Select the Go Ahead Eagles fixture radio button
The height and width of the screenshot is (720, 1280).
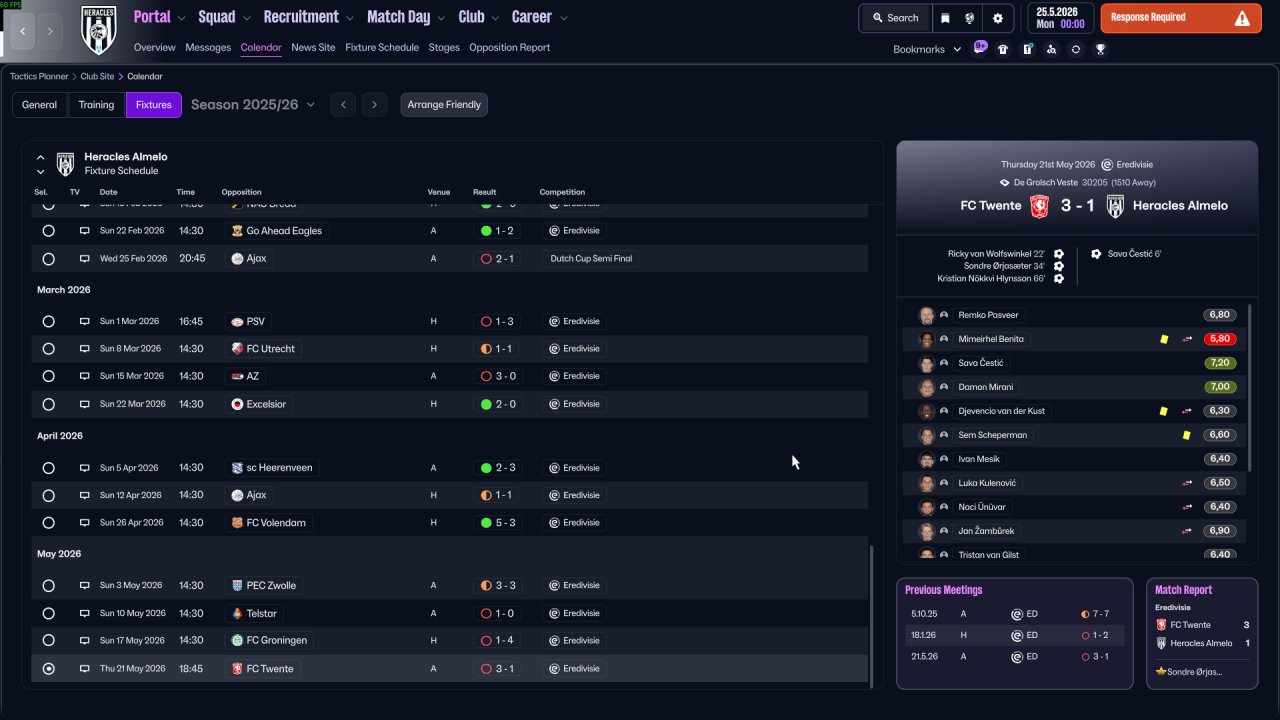coord(48,231)
